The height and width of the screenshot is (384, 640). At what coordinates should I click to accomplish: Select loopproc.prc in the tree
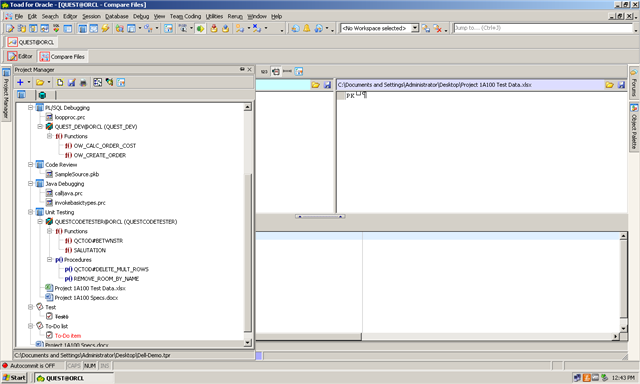[x=70, y=117]
